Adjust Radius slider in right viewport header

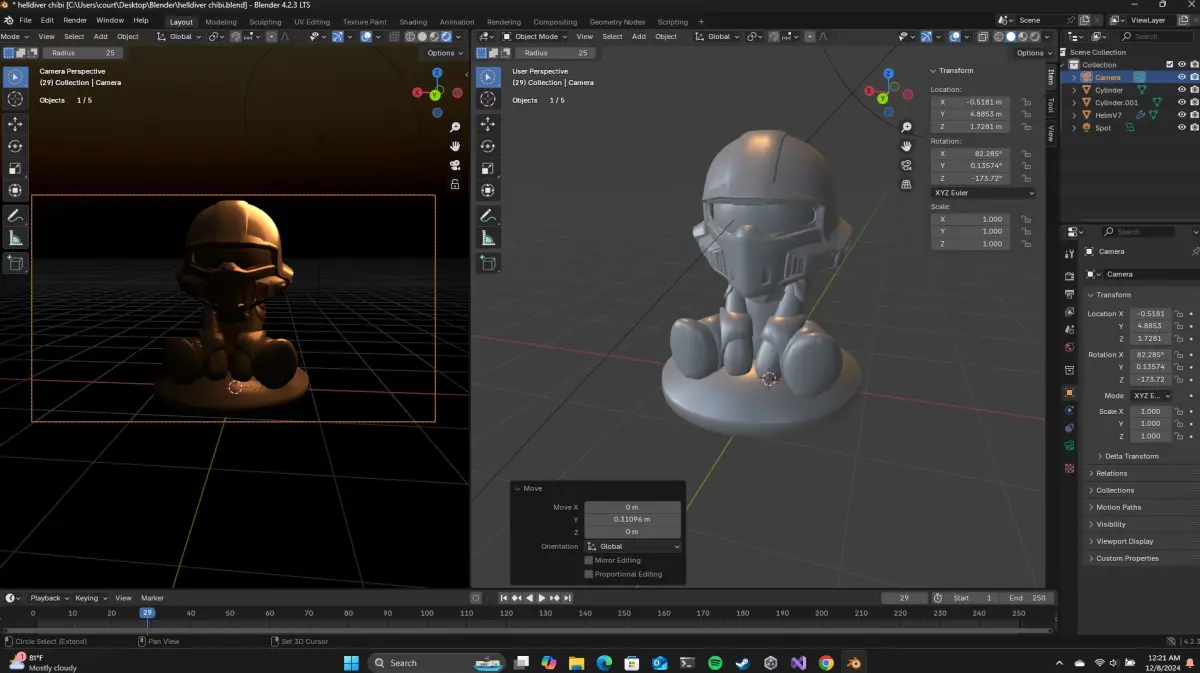pyautogui.click(x=556, y=53)
